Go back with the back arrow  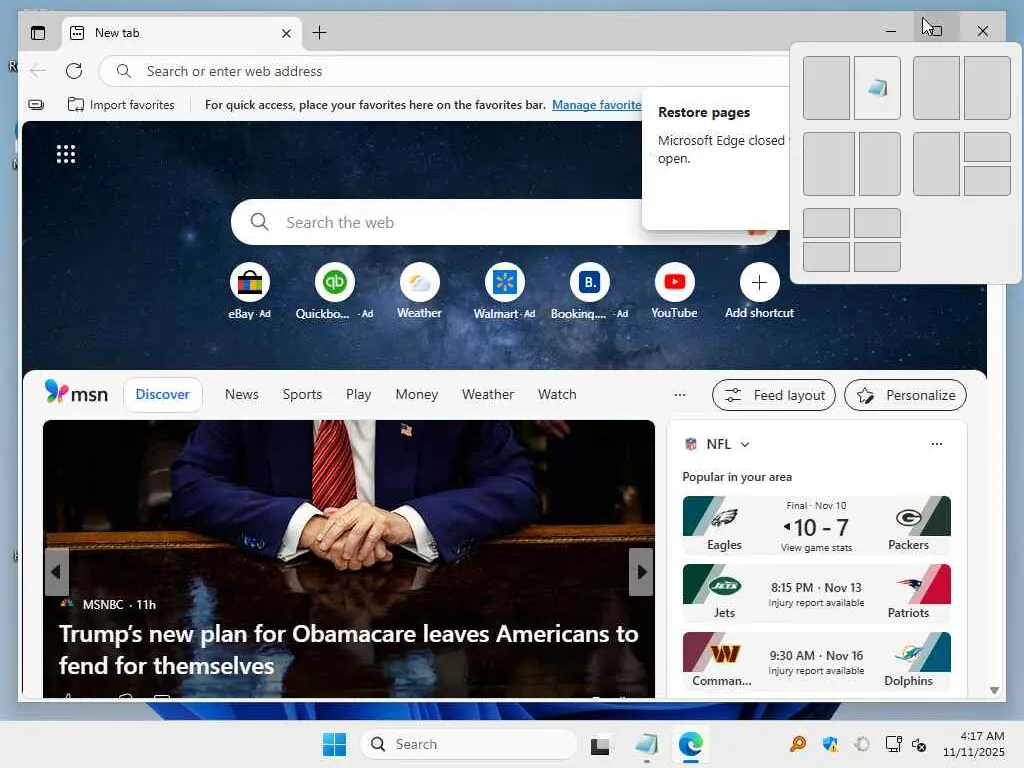[38, 71]
